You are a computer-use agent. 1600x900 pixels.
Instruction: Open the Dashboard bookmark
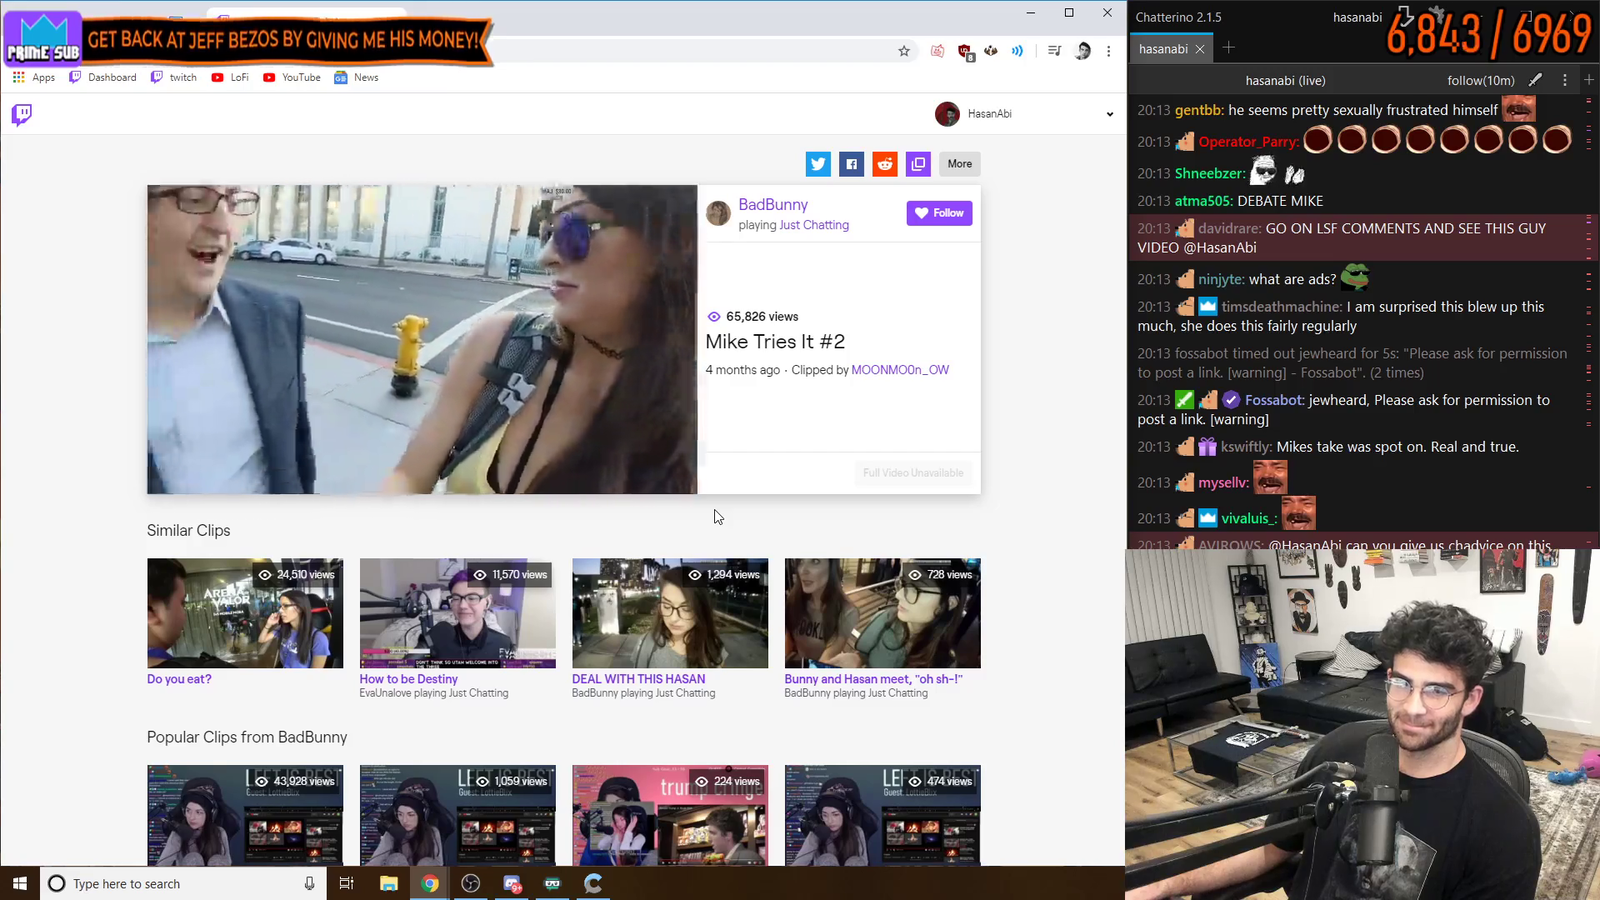[103, 77]
